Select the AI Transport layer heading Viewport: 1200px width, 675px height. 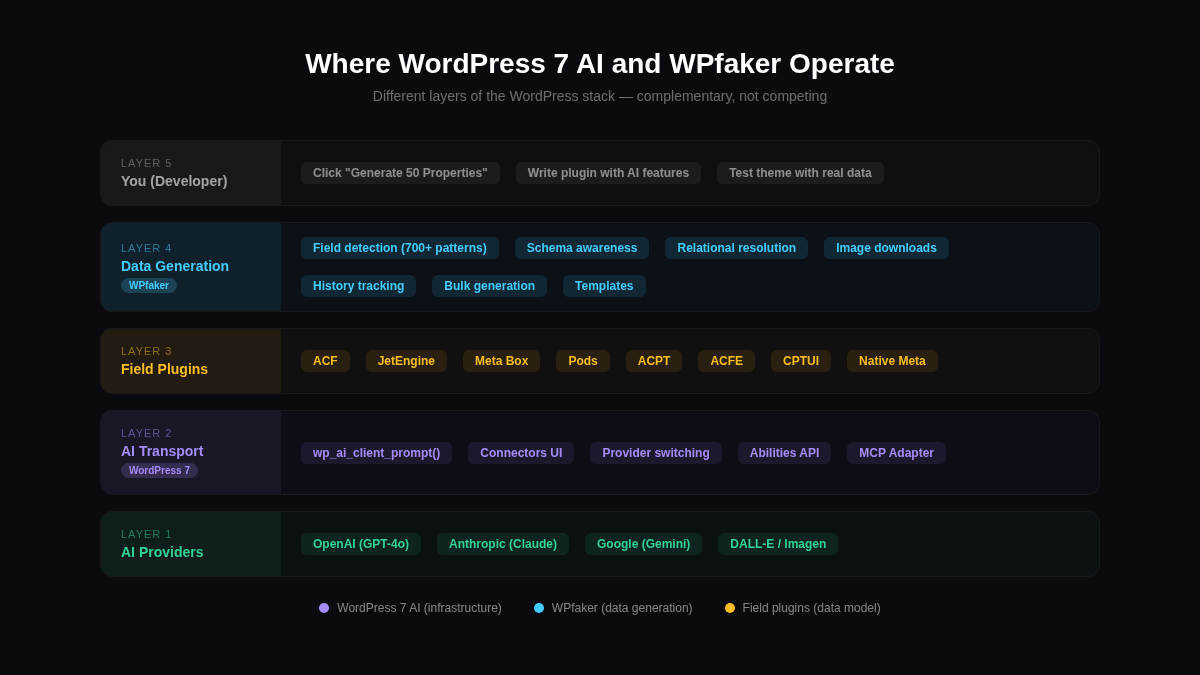[162, 451]
